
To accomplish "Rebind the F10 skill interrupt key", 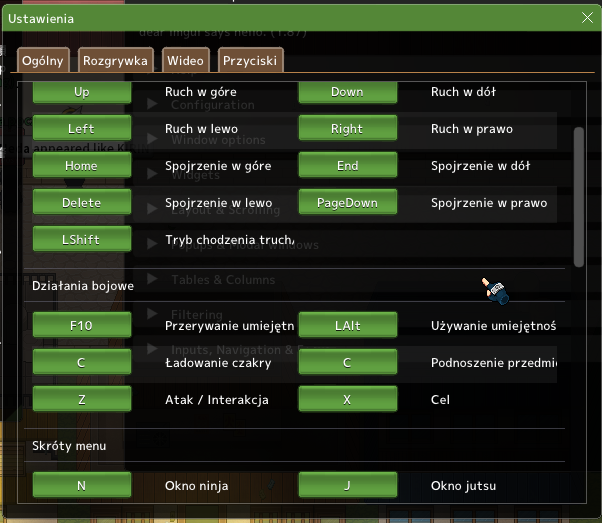I will click(82, 326).
